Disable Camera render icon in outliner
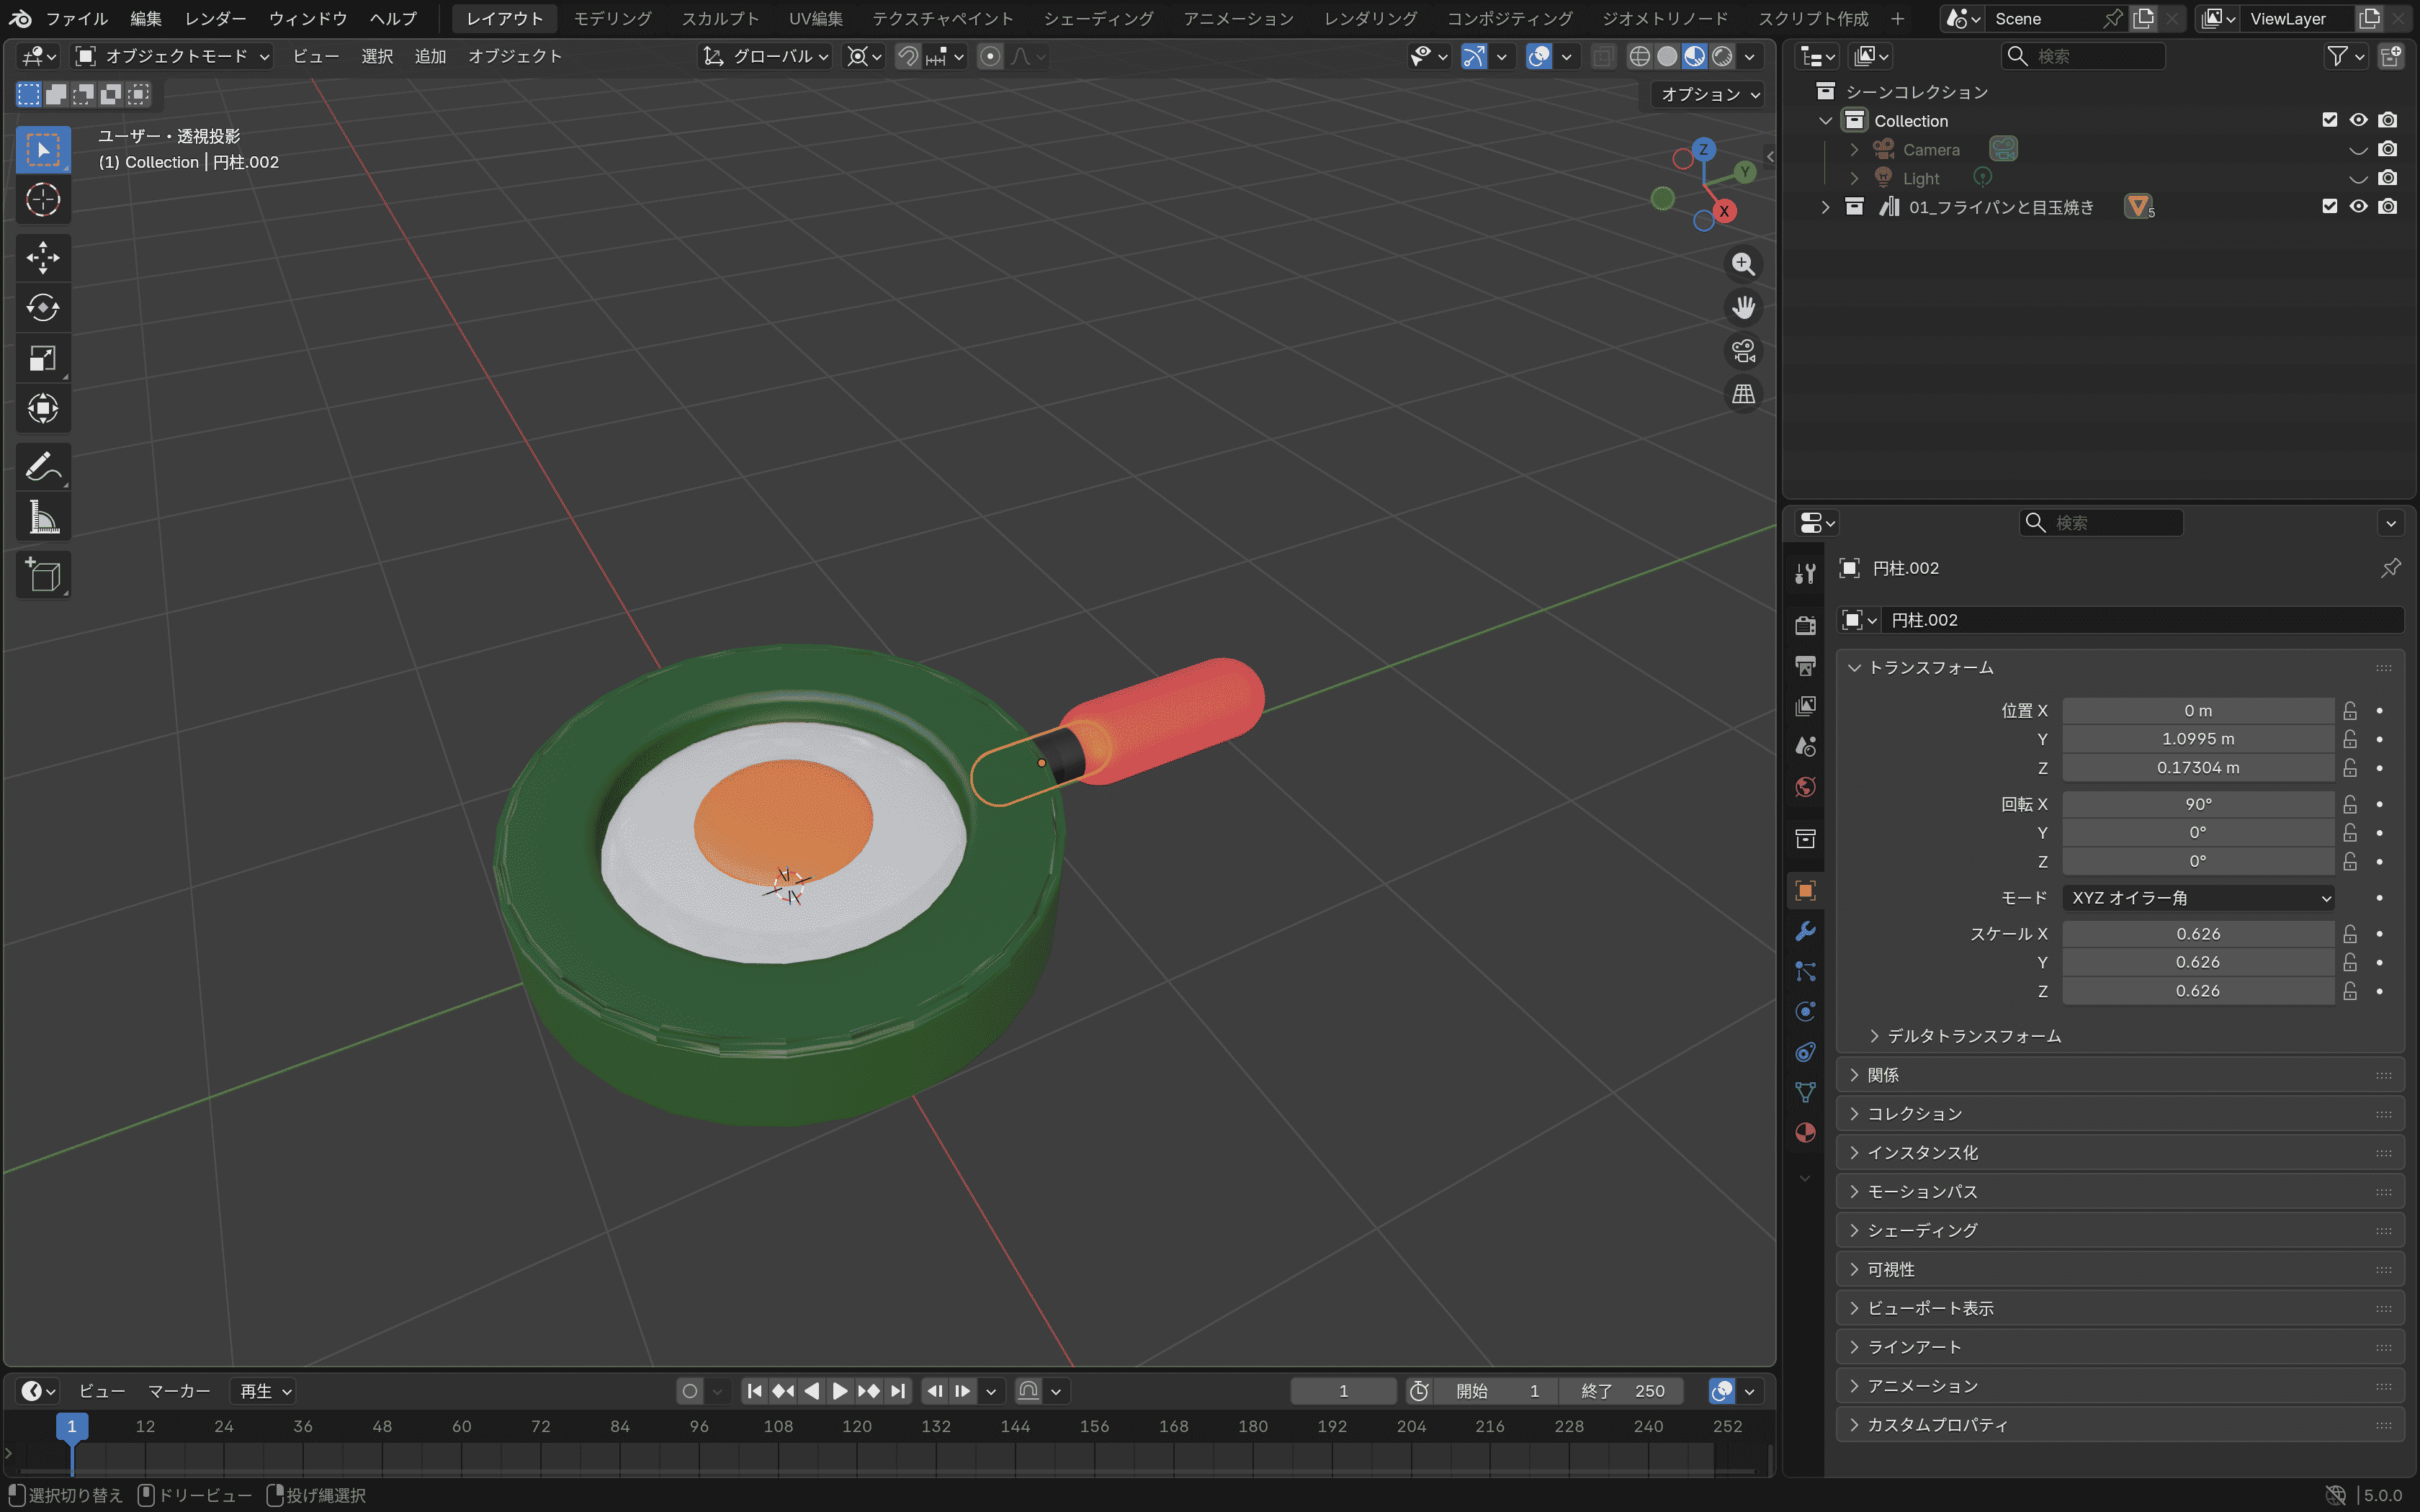The height and width of the screenshot is (1512, 2420). (2388, 149)
